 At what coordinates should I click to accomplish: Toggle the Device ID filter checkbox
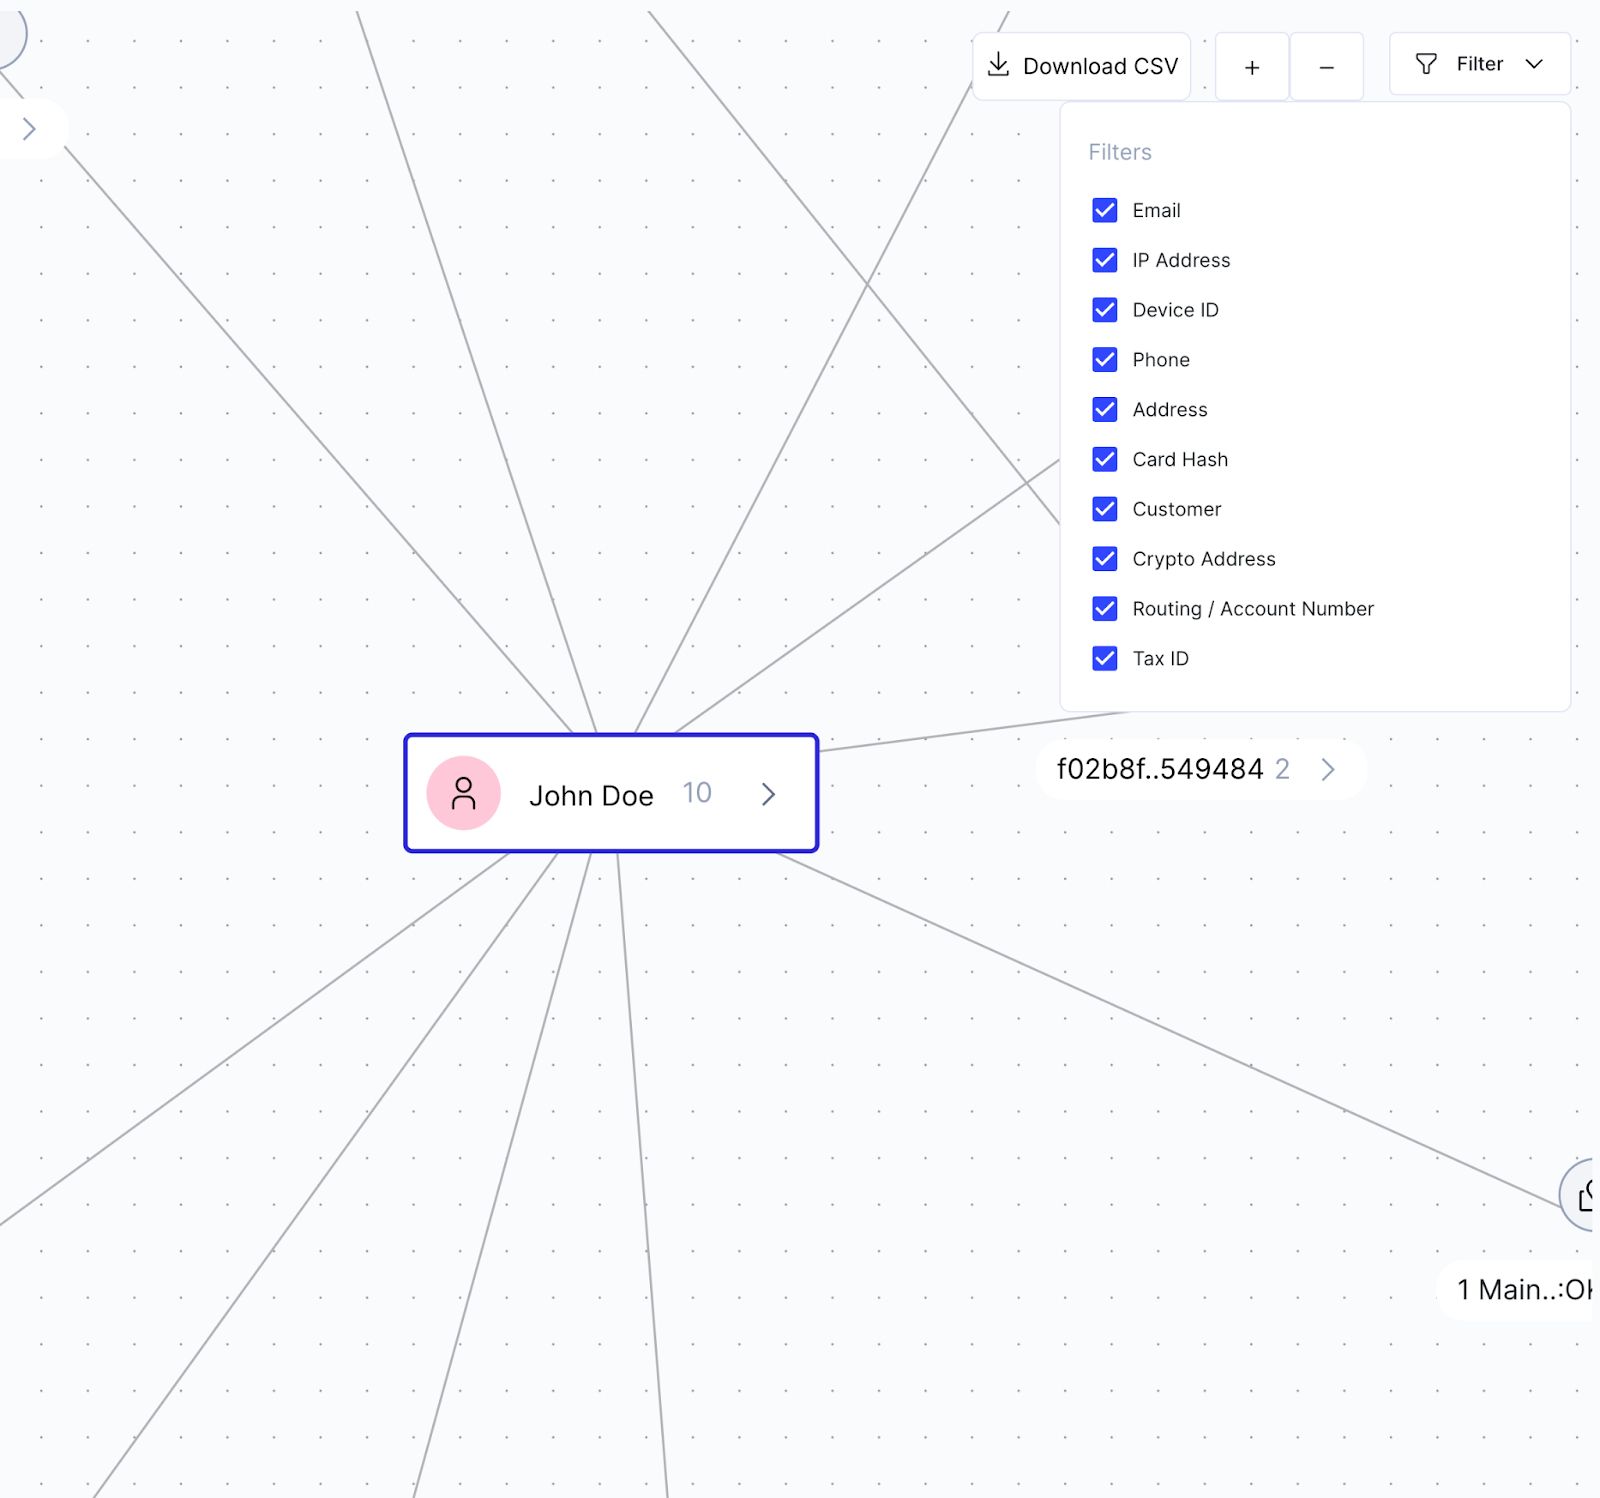[1105, 310]
